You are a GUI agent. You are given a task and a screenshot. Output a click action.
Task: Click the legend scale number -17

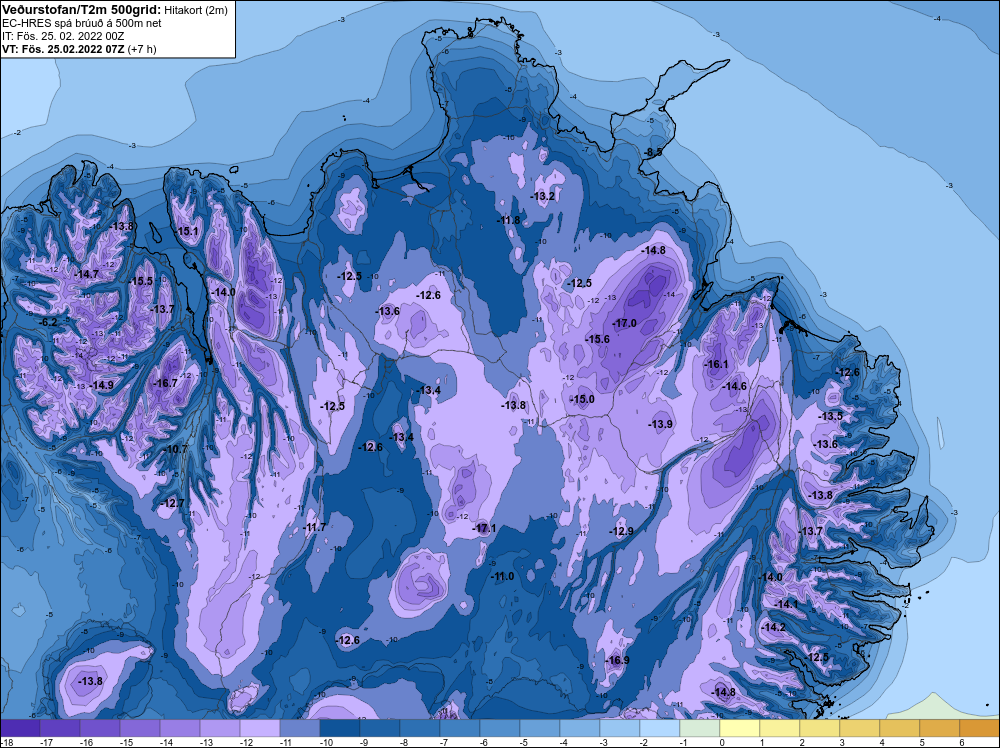point(45,742)
